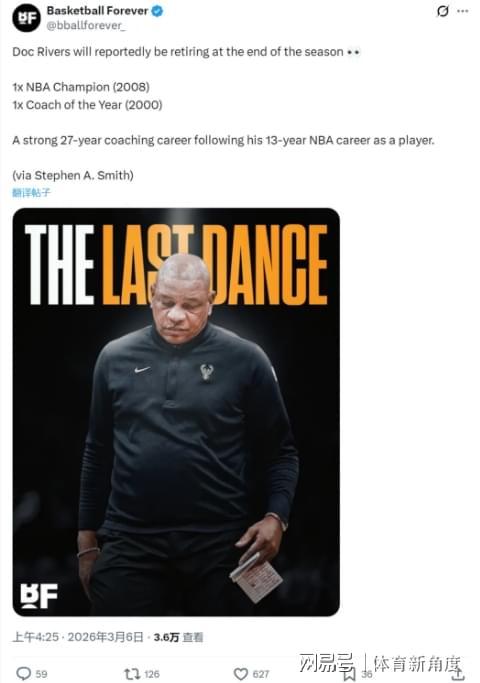Like the post with the heart icon
Image resolution: width=480 pixels, height=683 pixels.
click(x=241, y=674)
